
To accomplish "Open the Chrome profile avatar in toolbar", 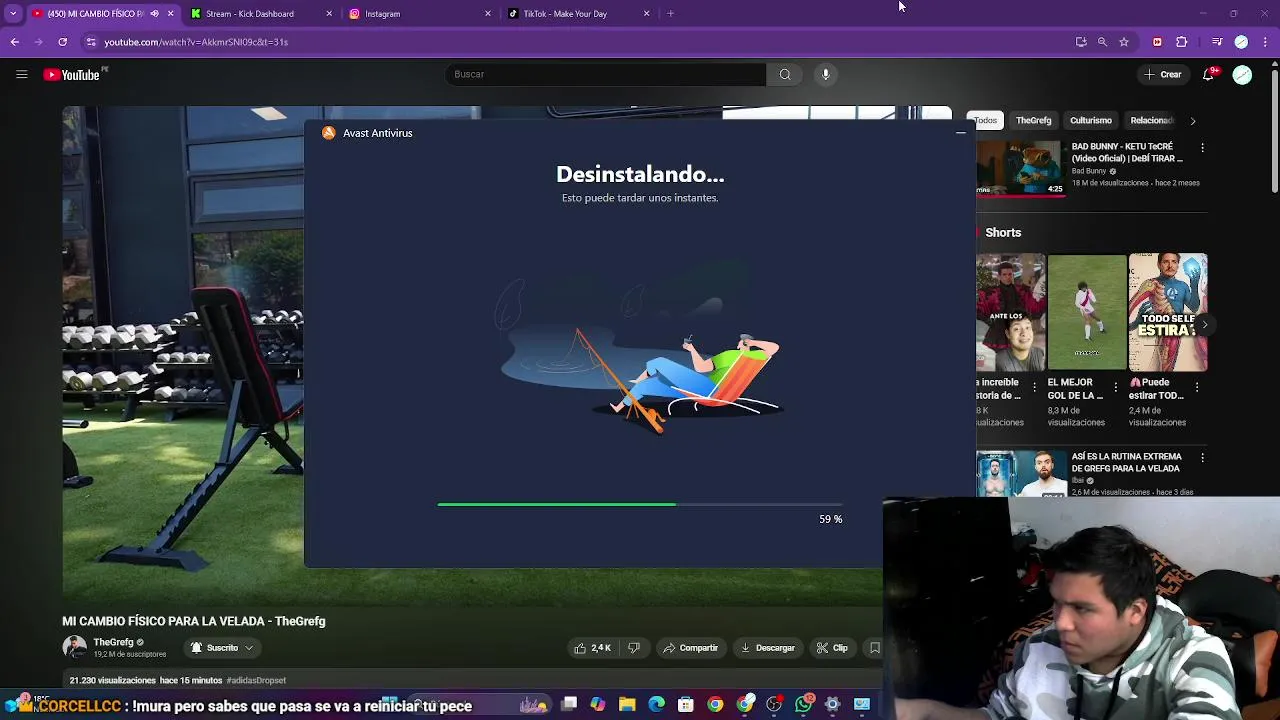I will (x=1241, y=42).
